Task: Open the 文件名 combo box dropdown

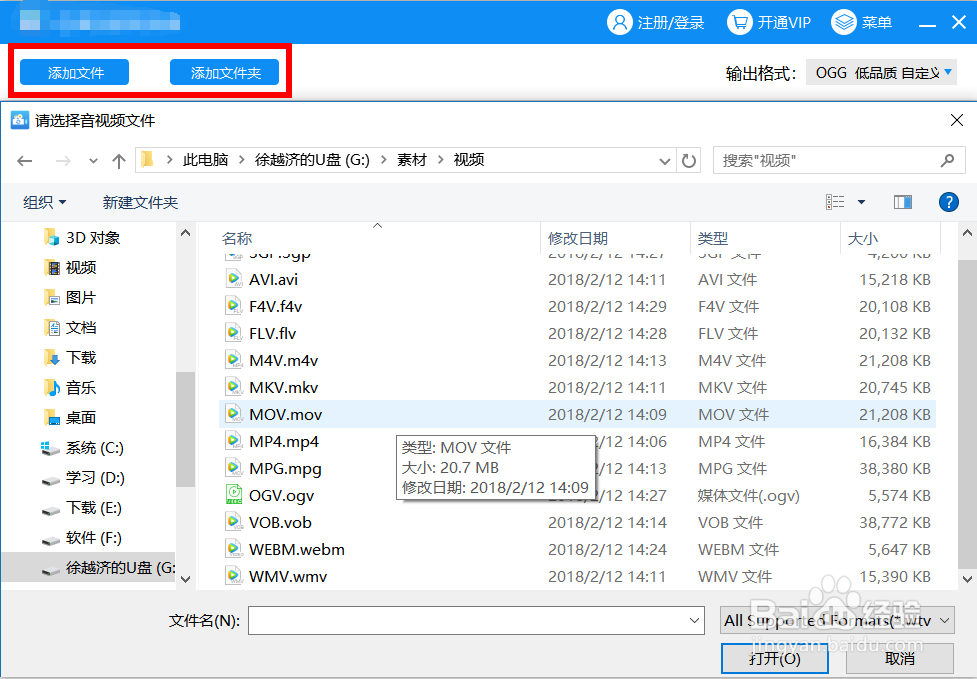Action: click(x=693, y=620)
